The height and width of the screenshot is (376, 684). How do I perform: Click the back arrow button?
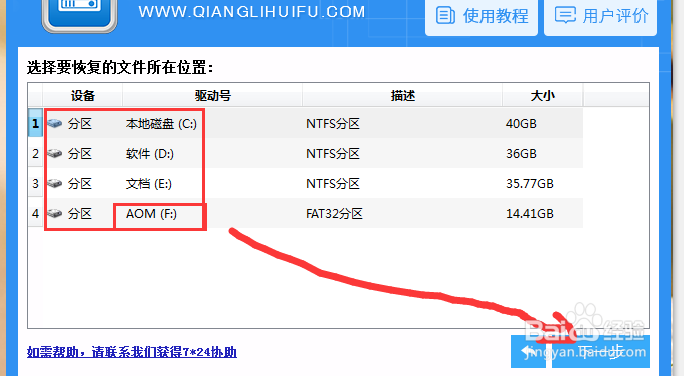[528, 352]
